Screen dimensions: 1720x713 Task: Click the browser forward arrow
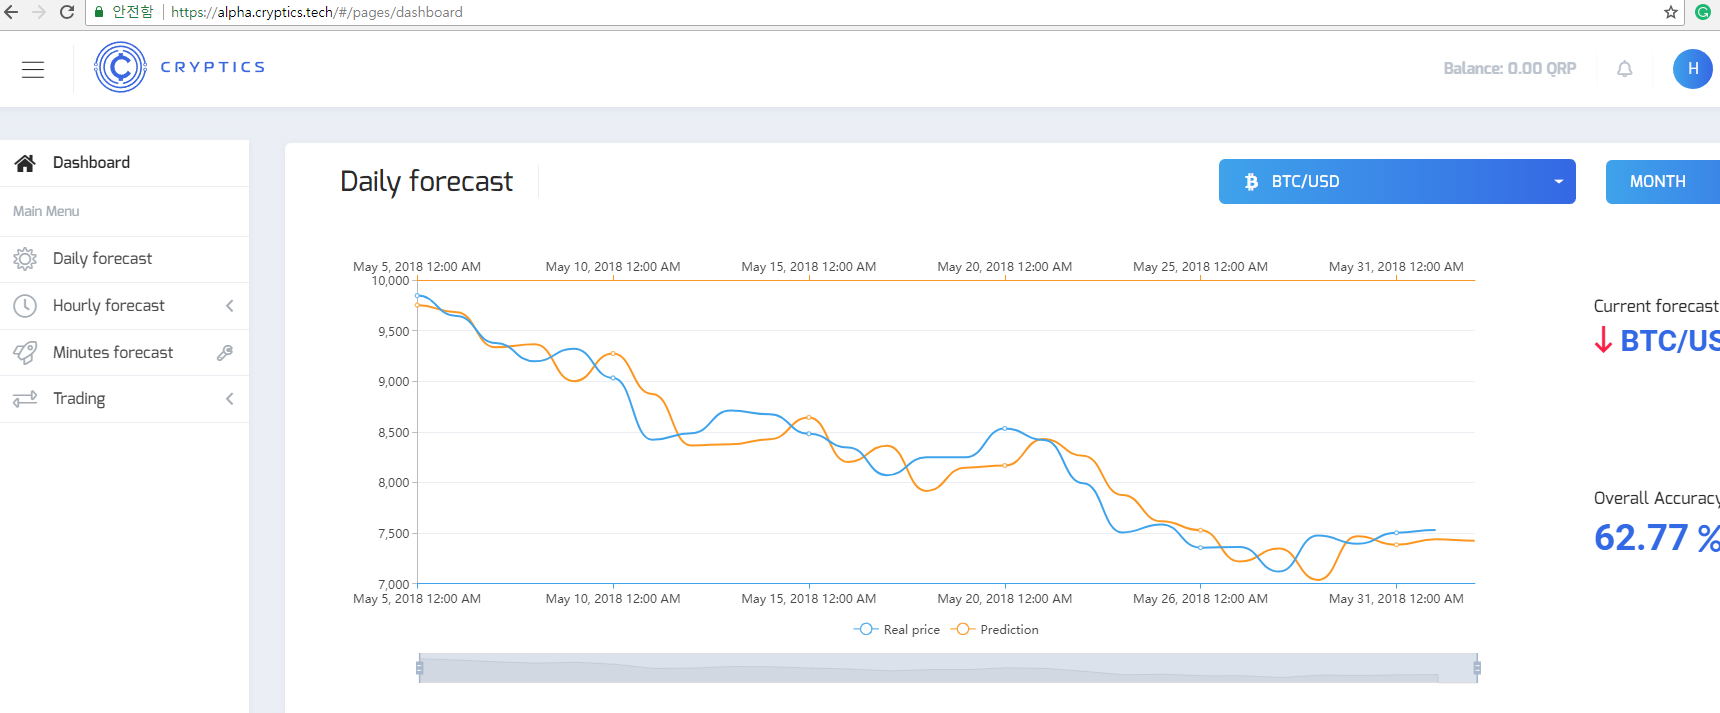tap(39, 12)
